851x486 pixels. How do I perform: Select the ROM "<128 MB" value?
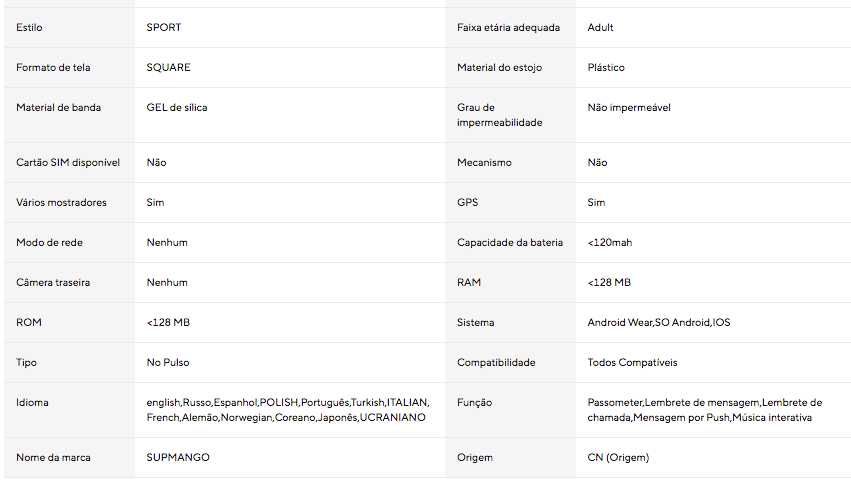pos(168,323)
